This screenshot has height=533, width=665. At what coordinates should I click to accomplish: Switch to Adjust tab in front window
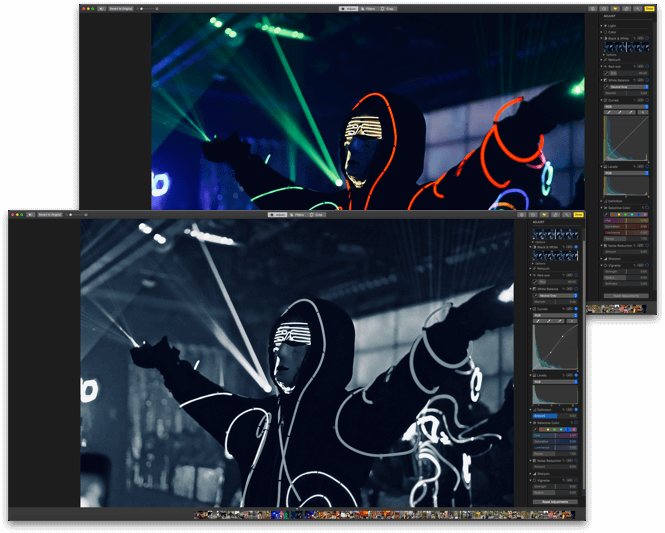click(277, 215)
